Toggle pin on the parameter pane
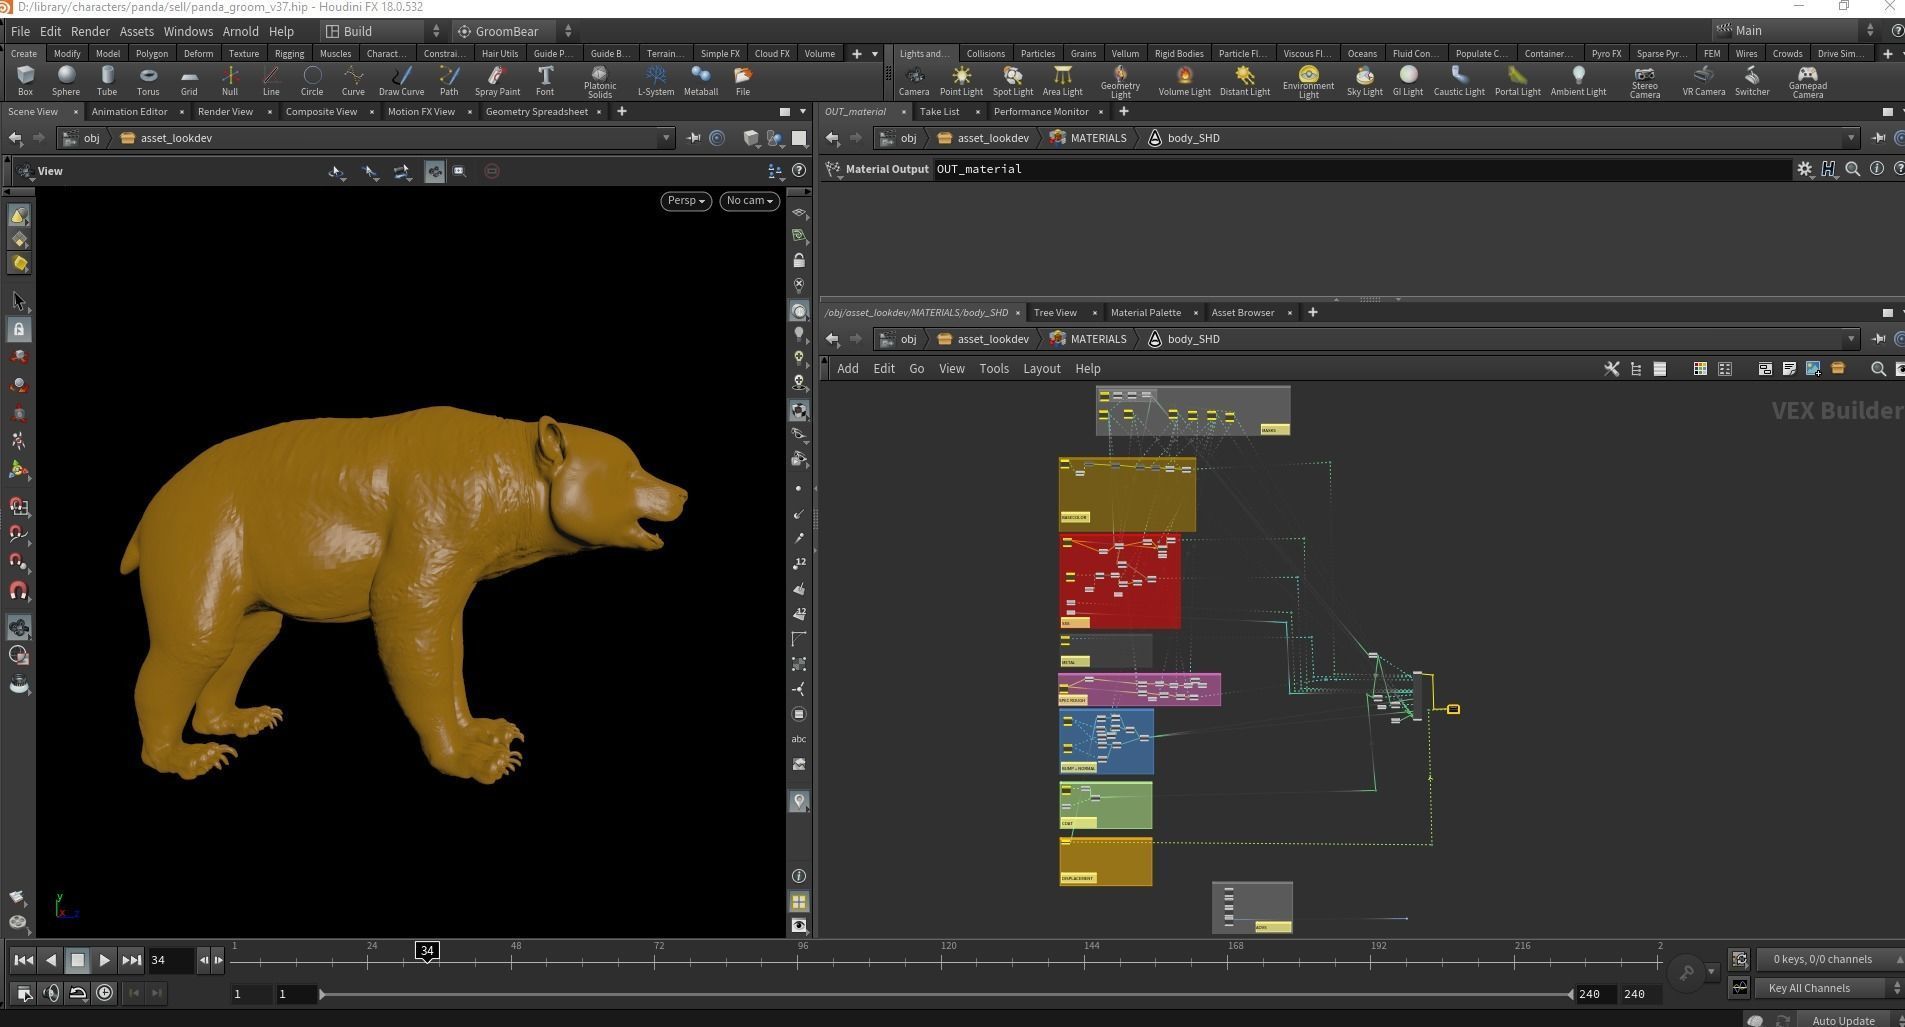Screen dimensions: 1905x1027 pos(1878,138)
